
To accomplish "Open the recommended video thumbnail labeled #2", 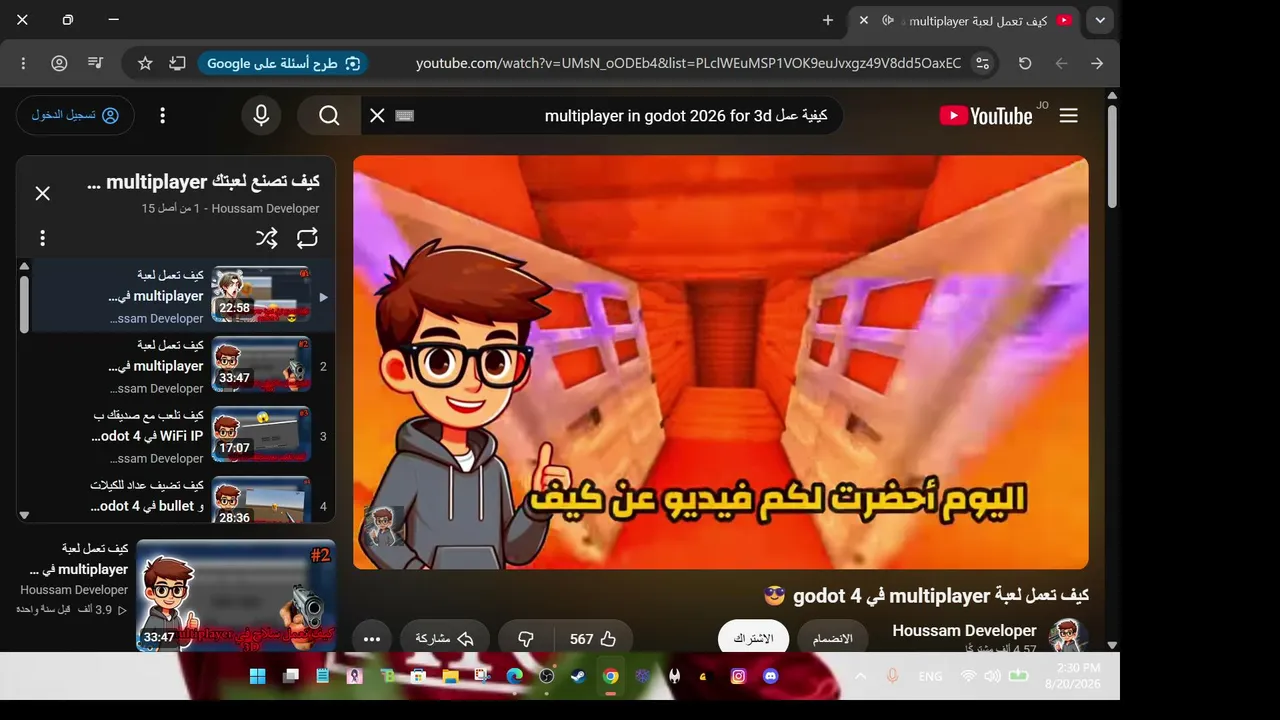I will (x=236, y=596).
